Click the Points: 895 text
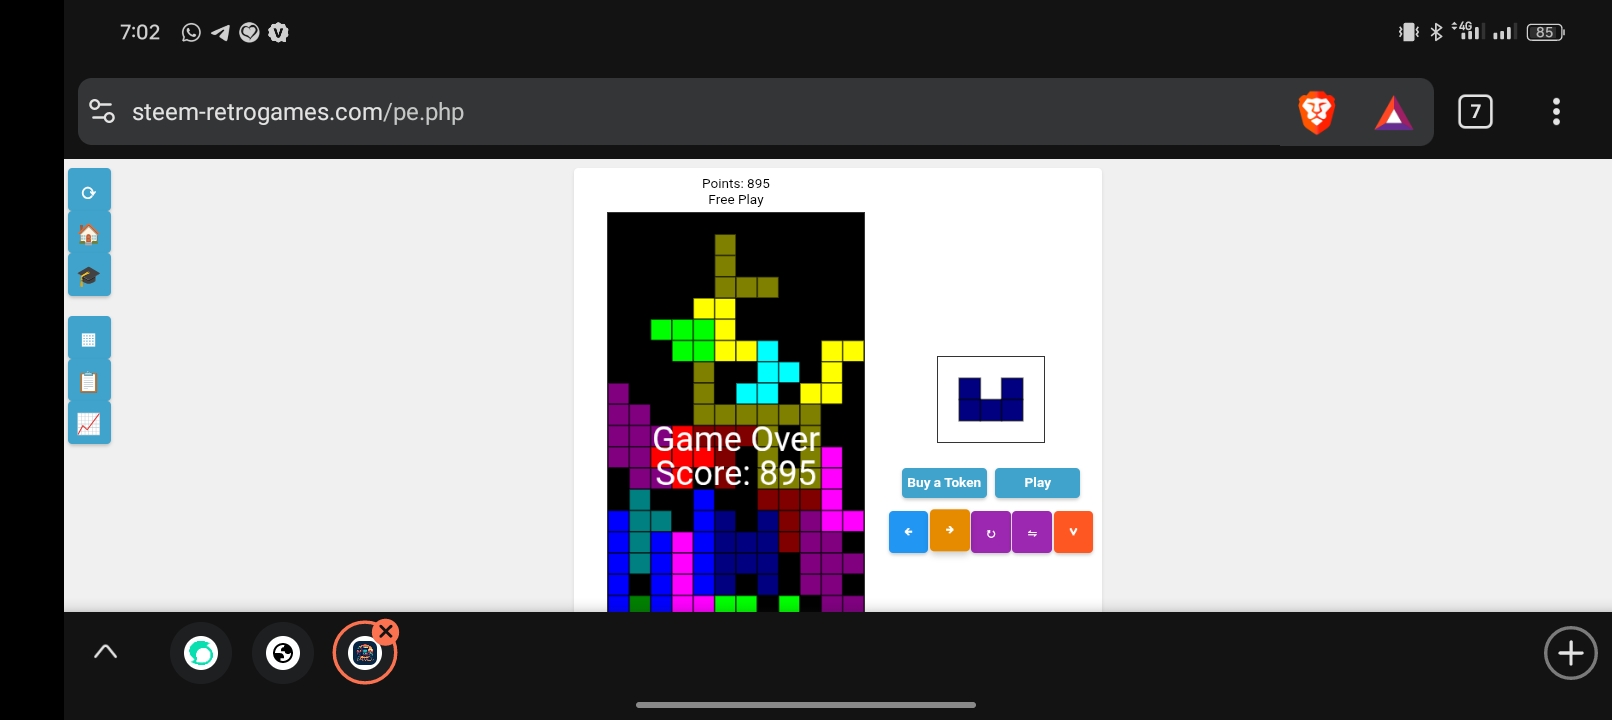 (736, 183)
